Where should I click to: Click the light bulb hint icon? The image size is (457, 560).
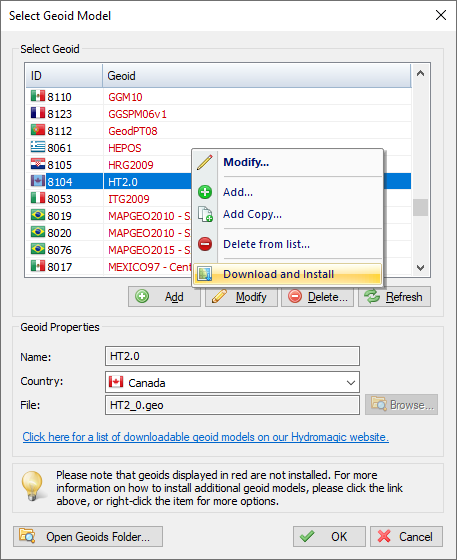click(x=32, y=486)
